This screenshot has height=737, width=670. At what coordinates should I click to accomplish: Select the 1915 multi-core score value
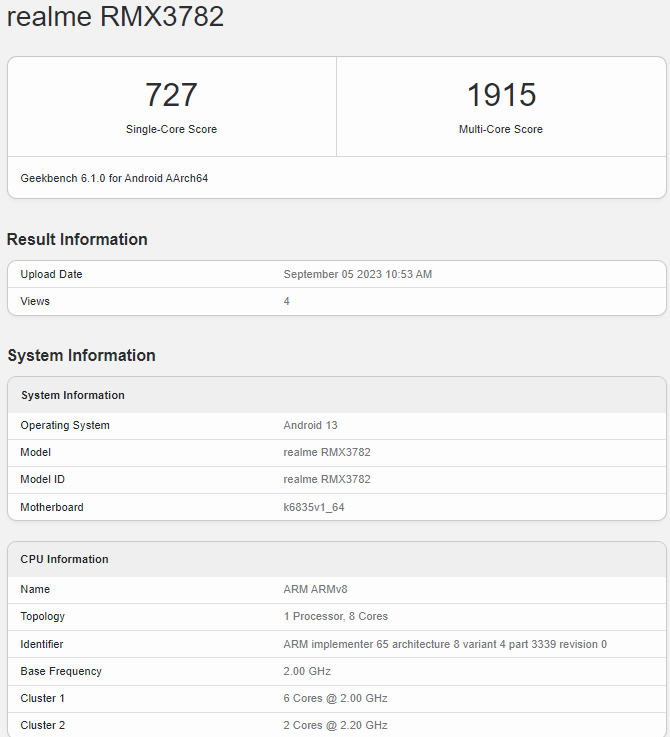click(501, 95)
